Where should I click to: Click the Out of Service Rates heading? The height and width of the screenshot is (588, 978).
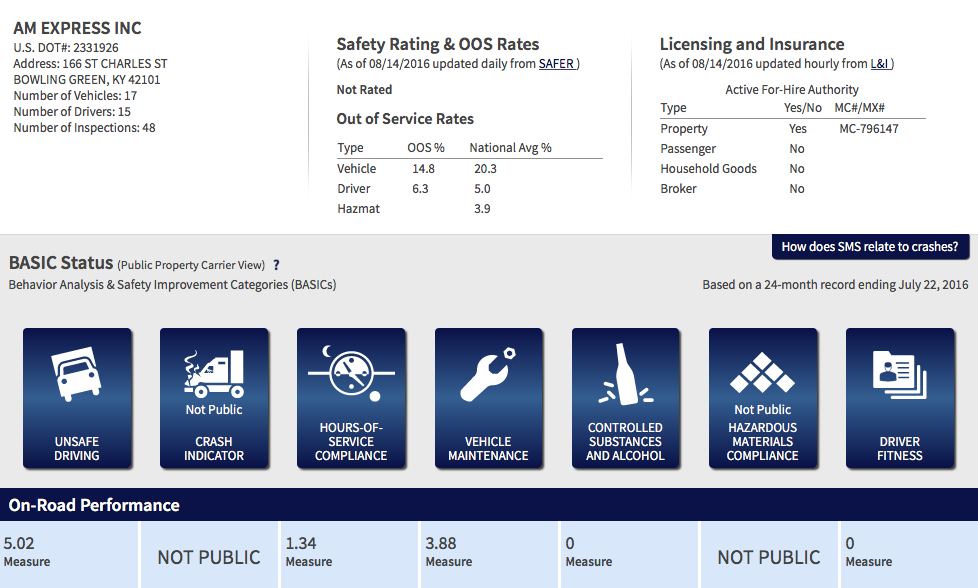click(405, 119)
